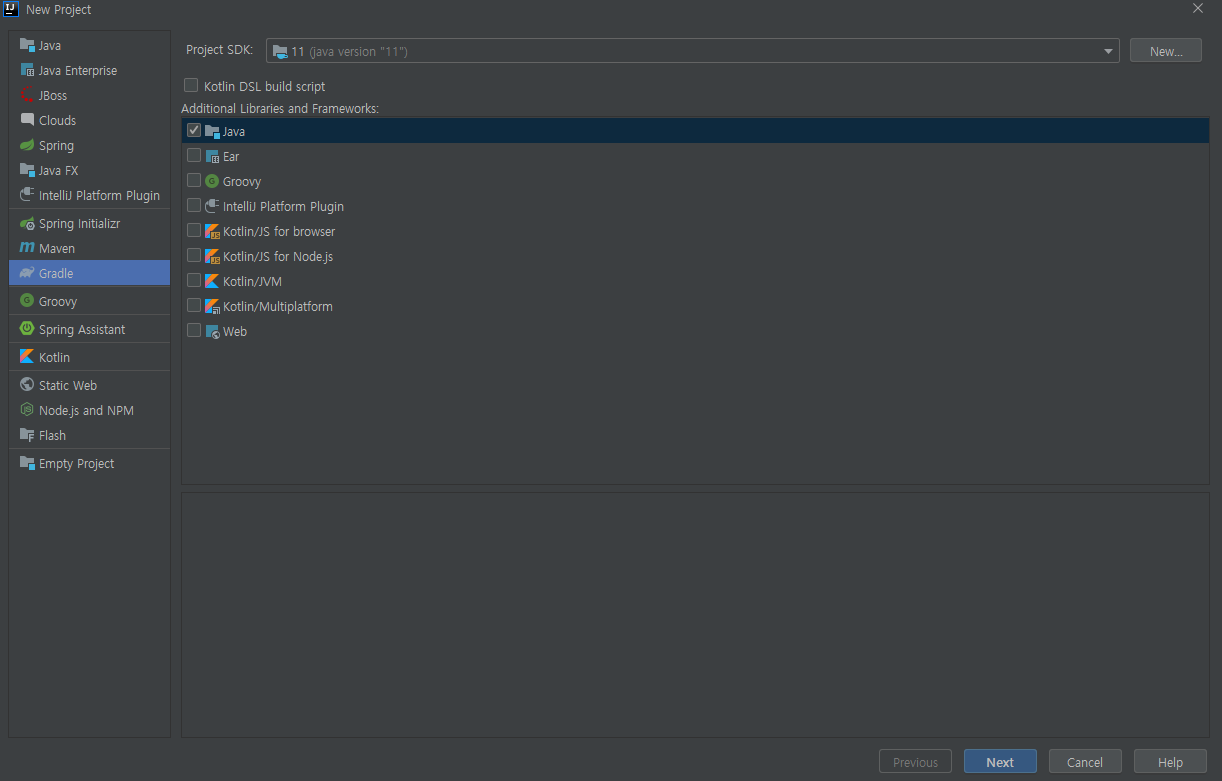Uncheck the Java framework checkbox
This screenshot has height=781, width=1222.
pyautogui.click(x=194, y=130)
